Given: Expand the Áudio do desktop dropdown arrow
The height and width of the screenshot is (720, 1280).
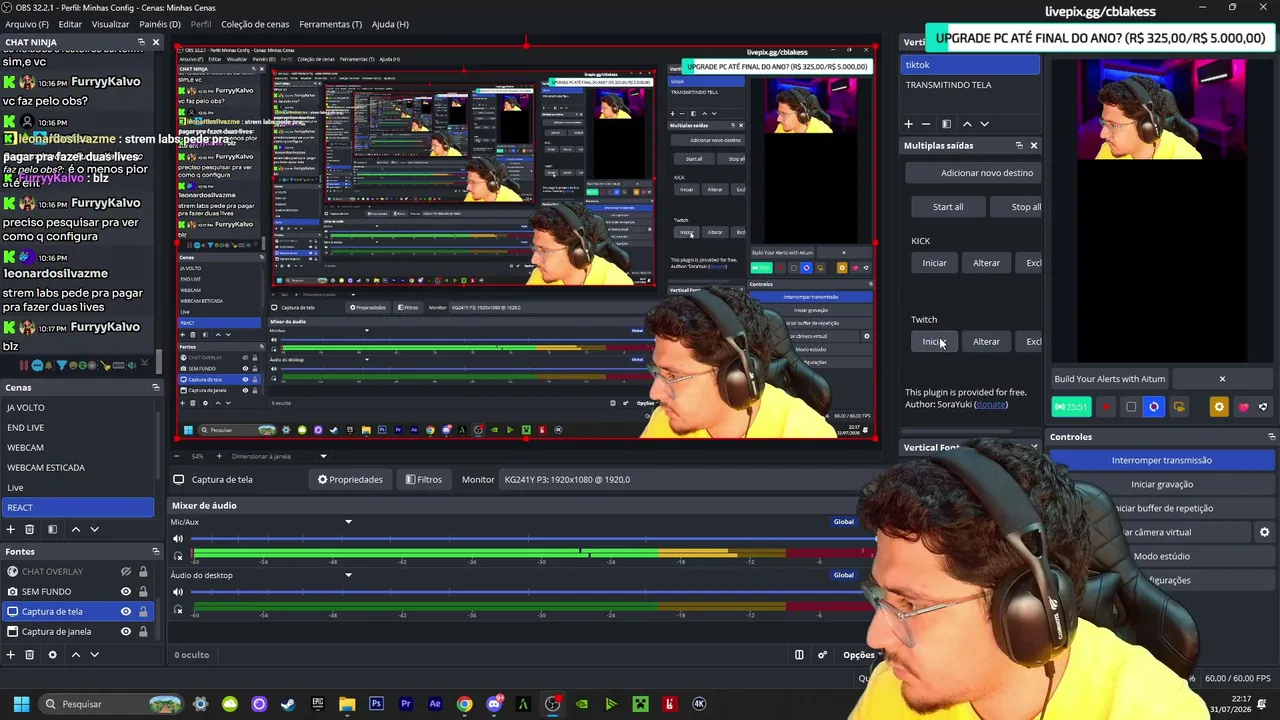Looking at the screenshot, I should point(348,575).
